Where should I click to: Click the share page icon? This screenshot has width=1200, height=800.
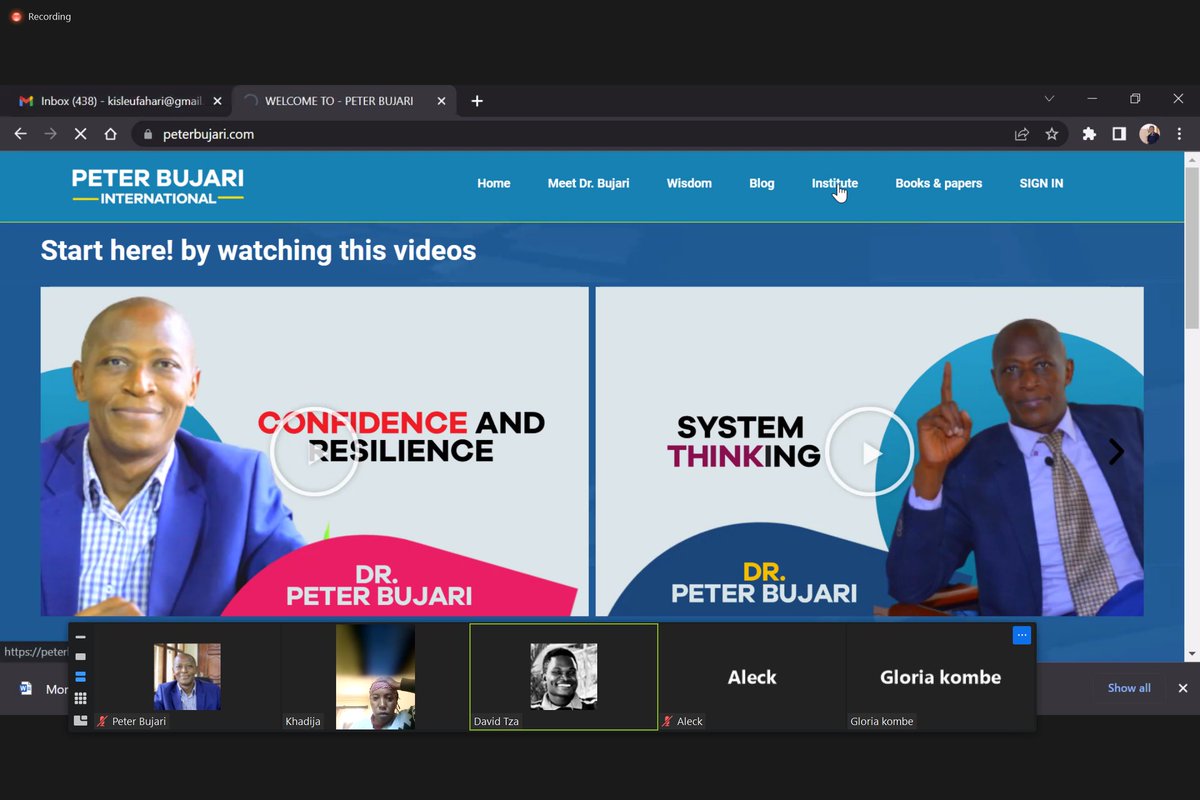(1021, 134)
